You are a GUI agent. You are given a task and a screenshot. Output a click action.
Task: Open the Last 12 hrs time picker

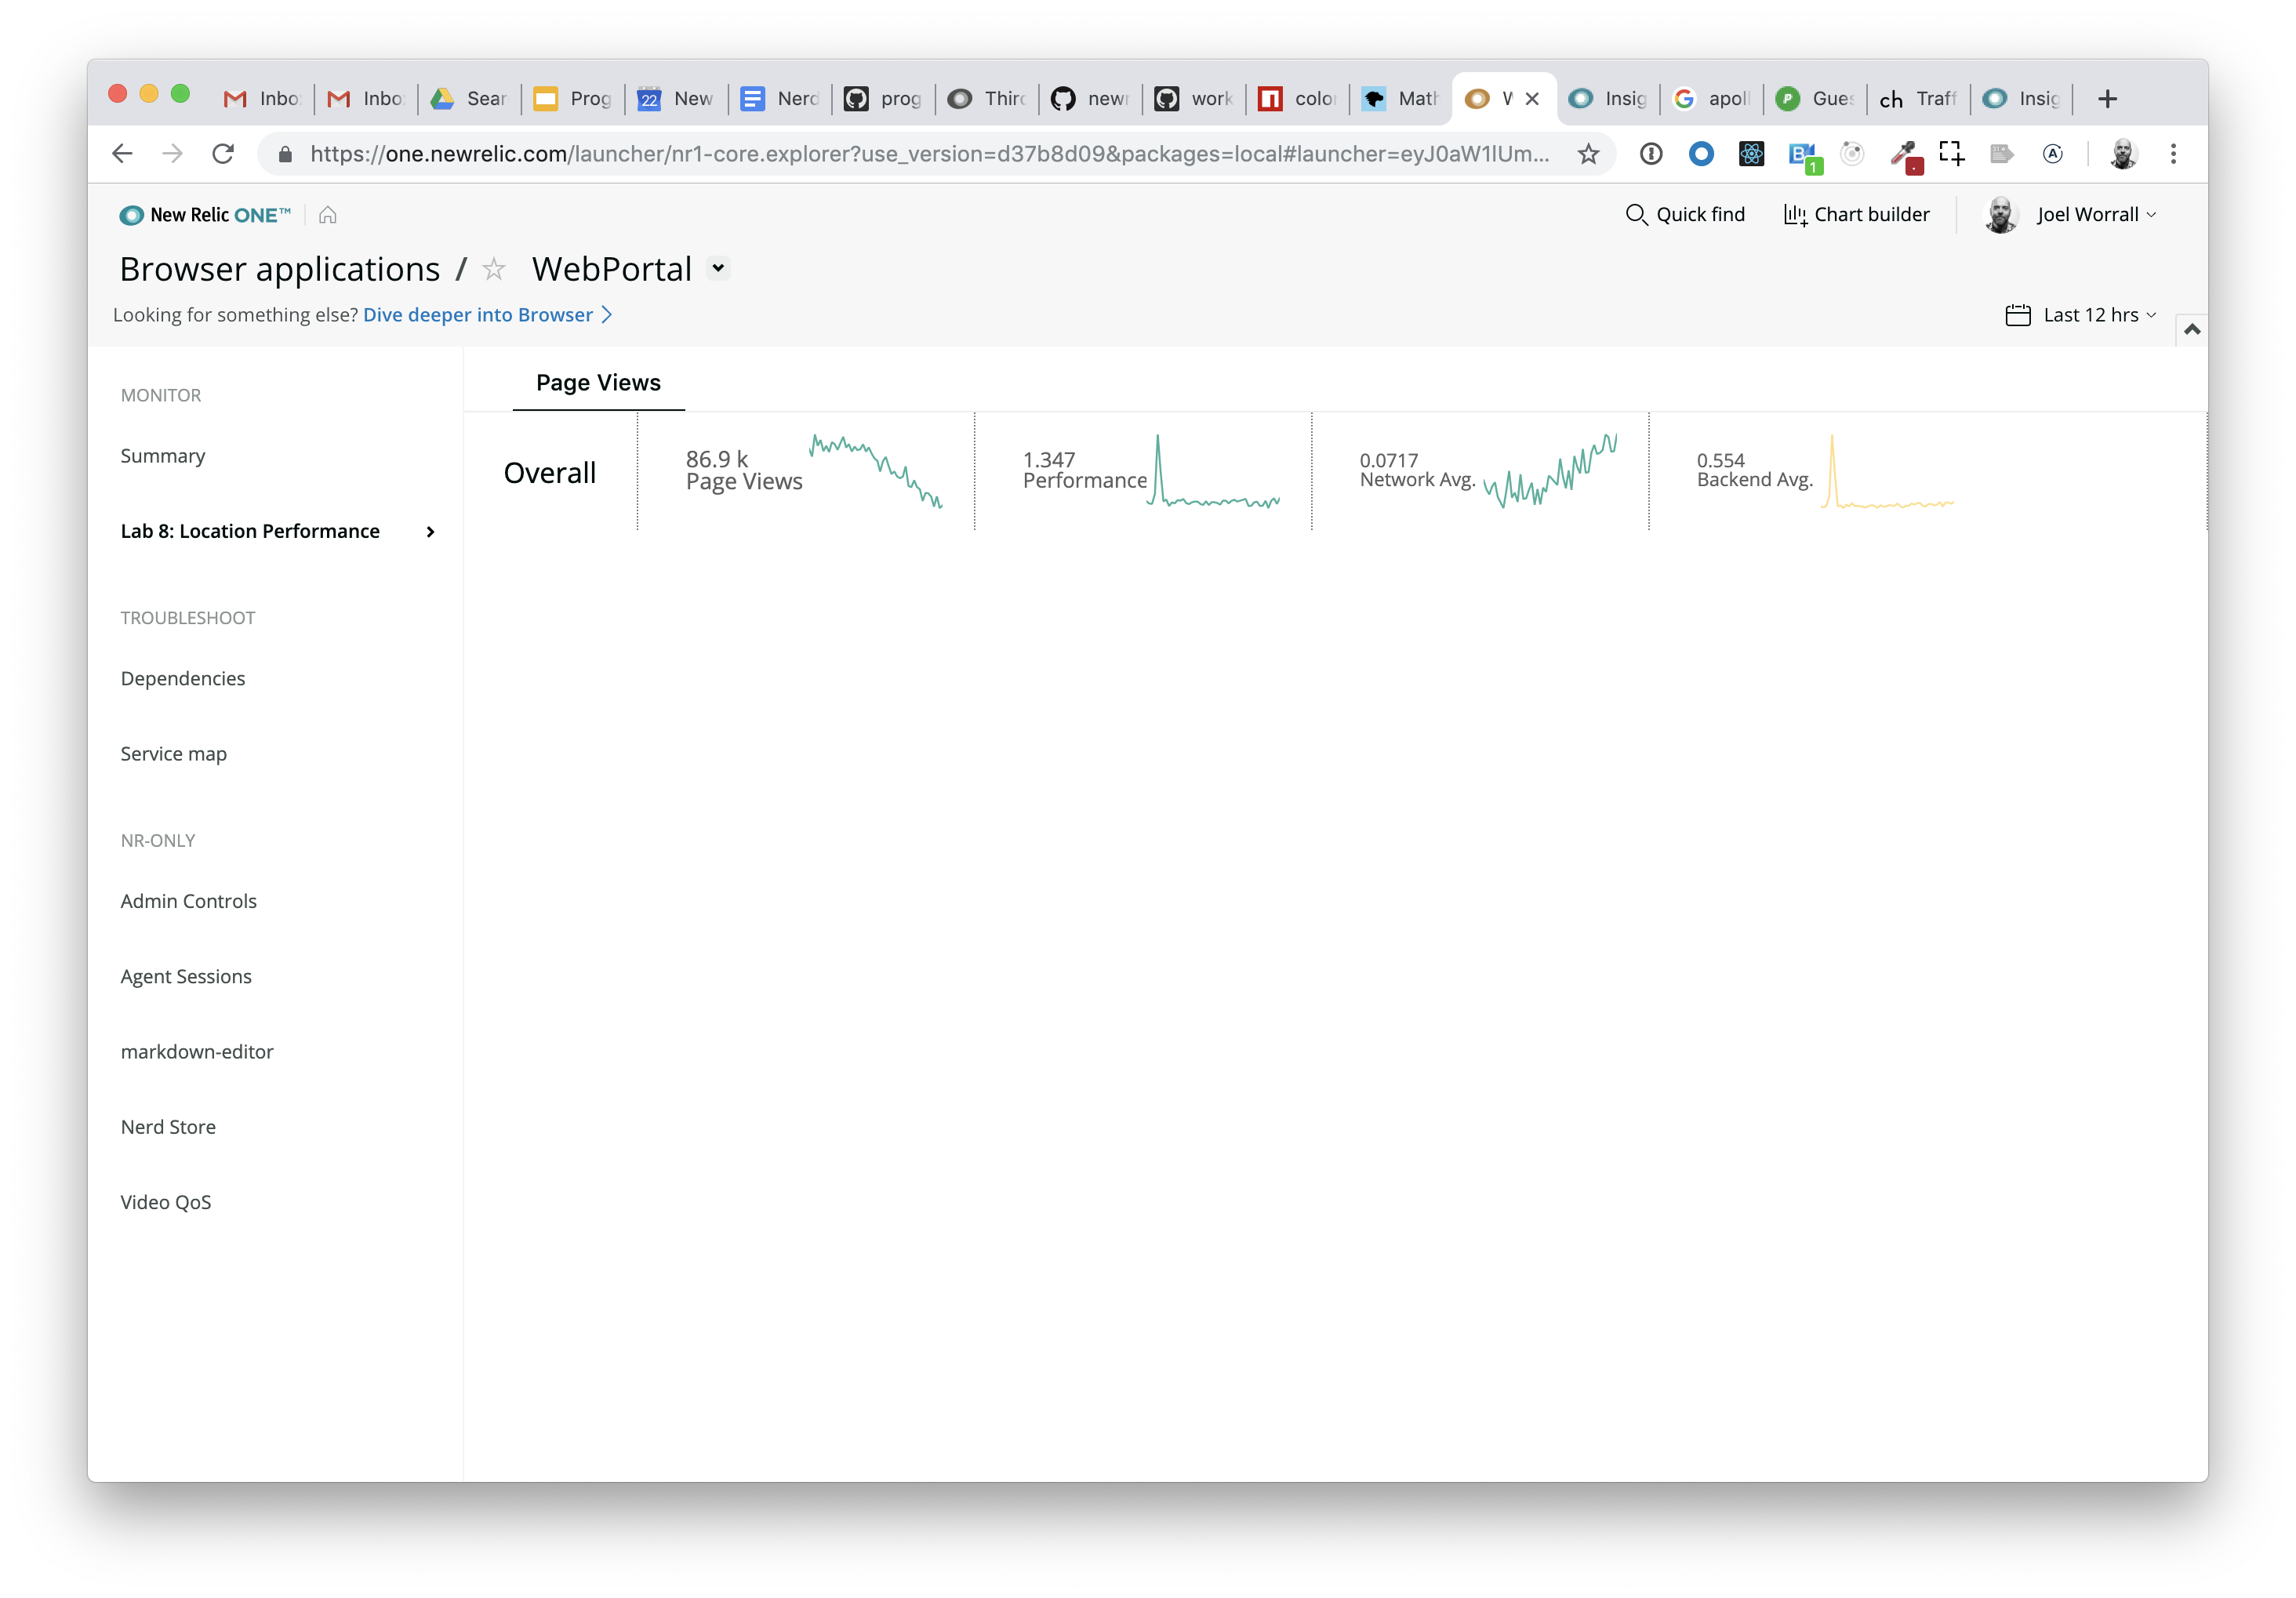point(2082,315)
